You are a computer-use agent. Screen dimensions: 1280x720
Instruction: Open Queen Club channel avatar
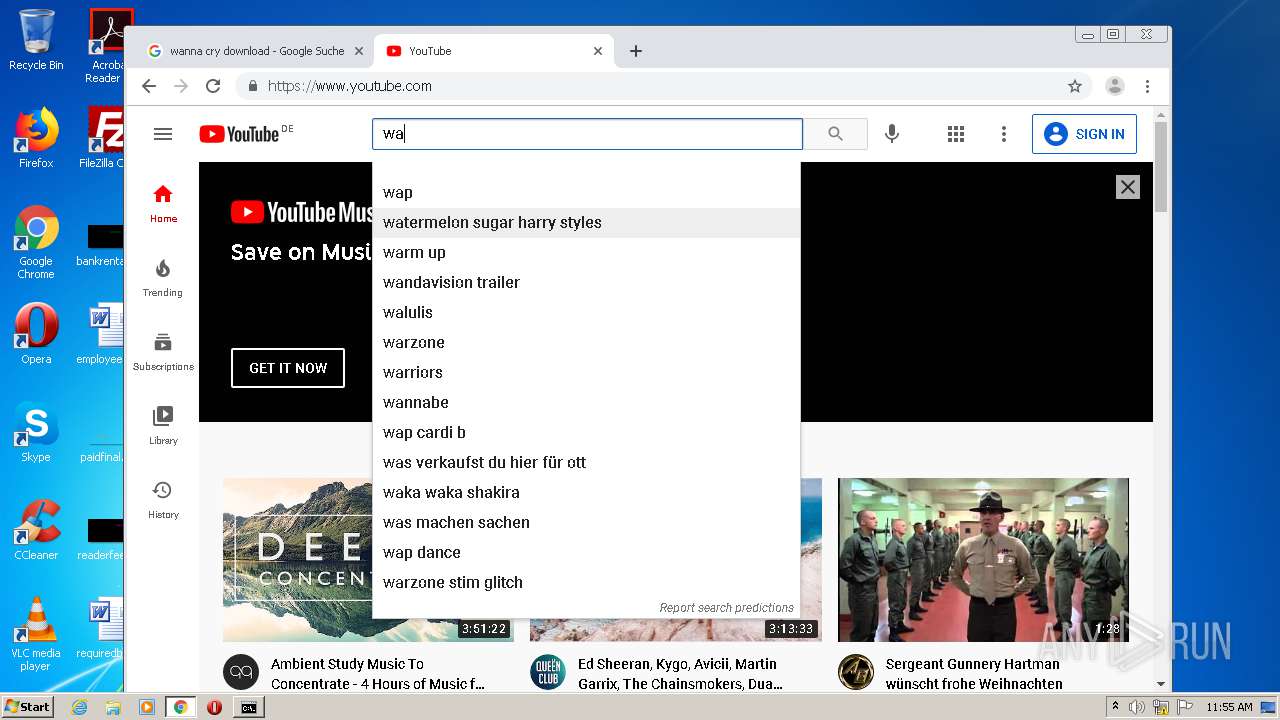pyautogui.click(x=548, y=672)
